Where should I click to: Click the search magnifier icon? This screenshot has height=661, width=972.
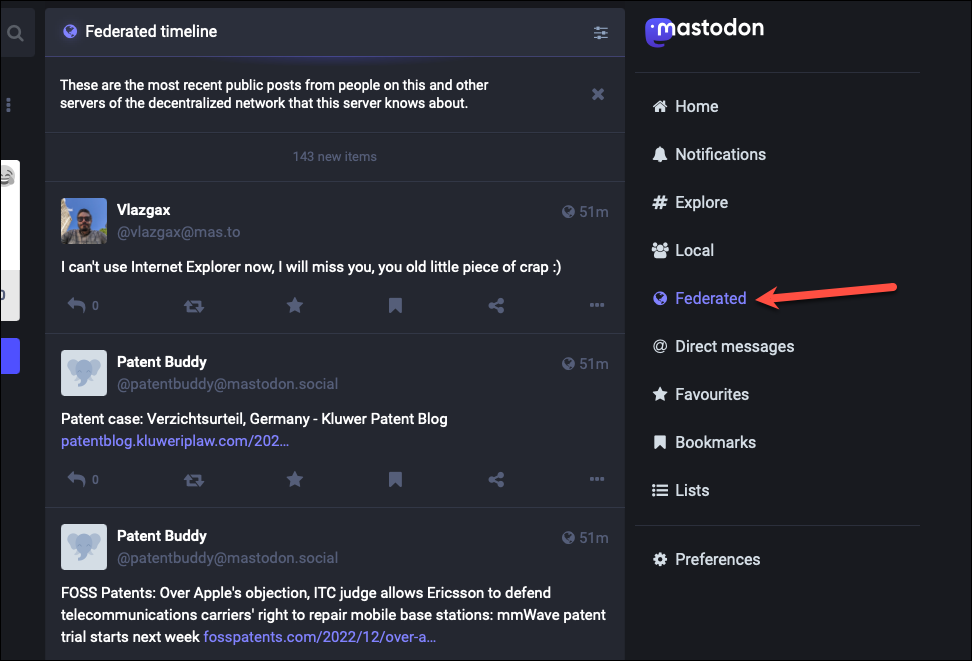pos(15,33)
